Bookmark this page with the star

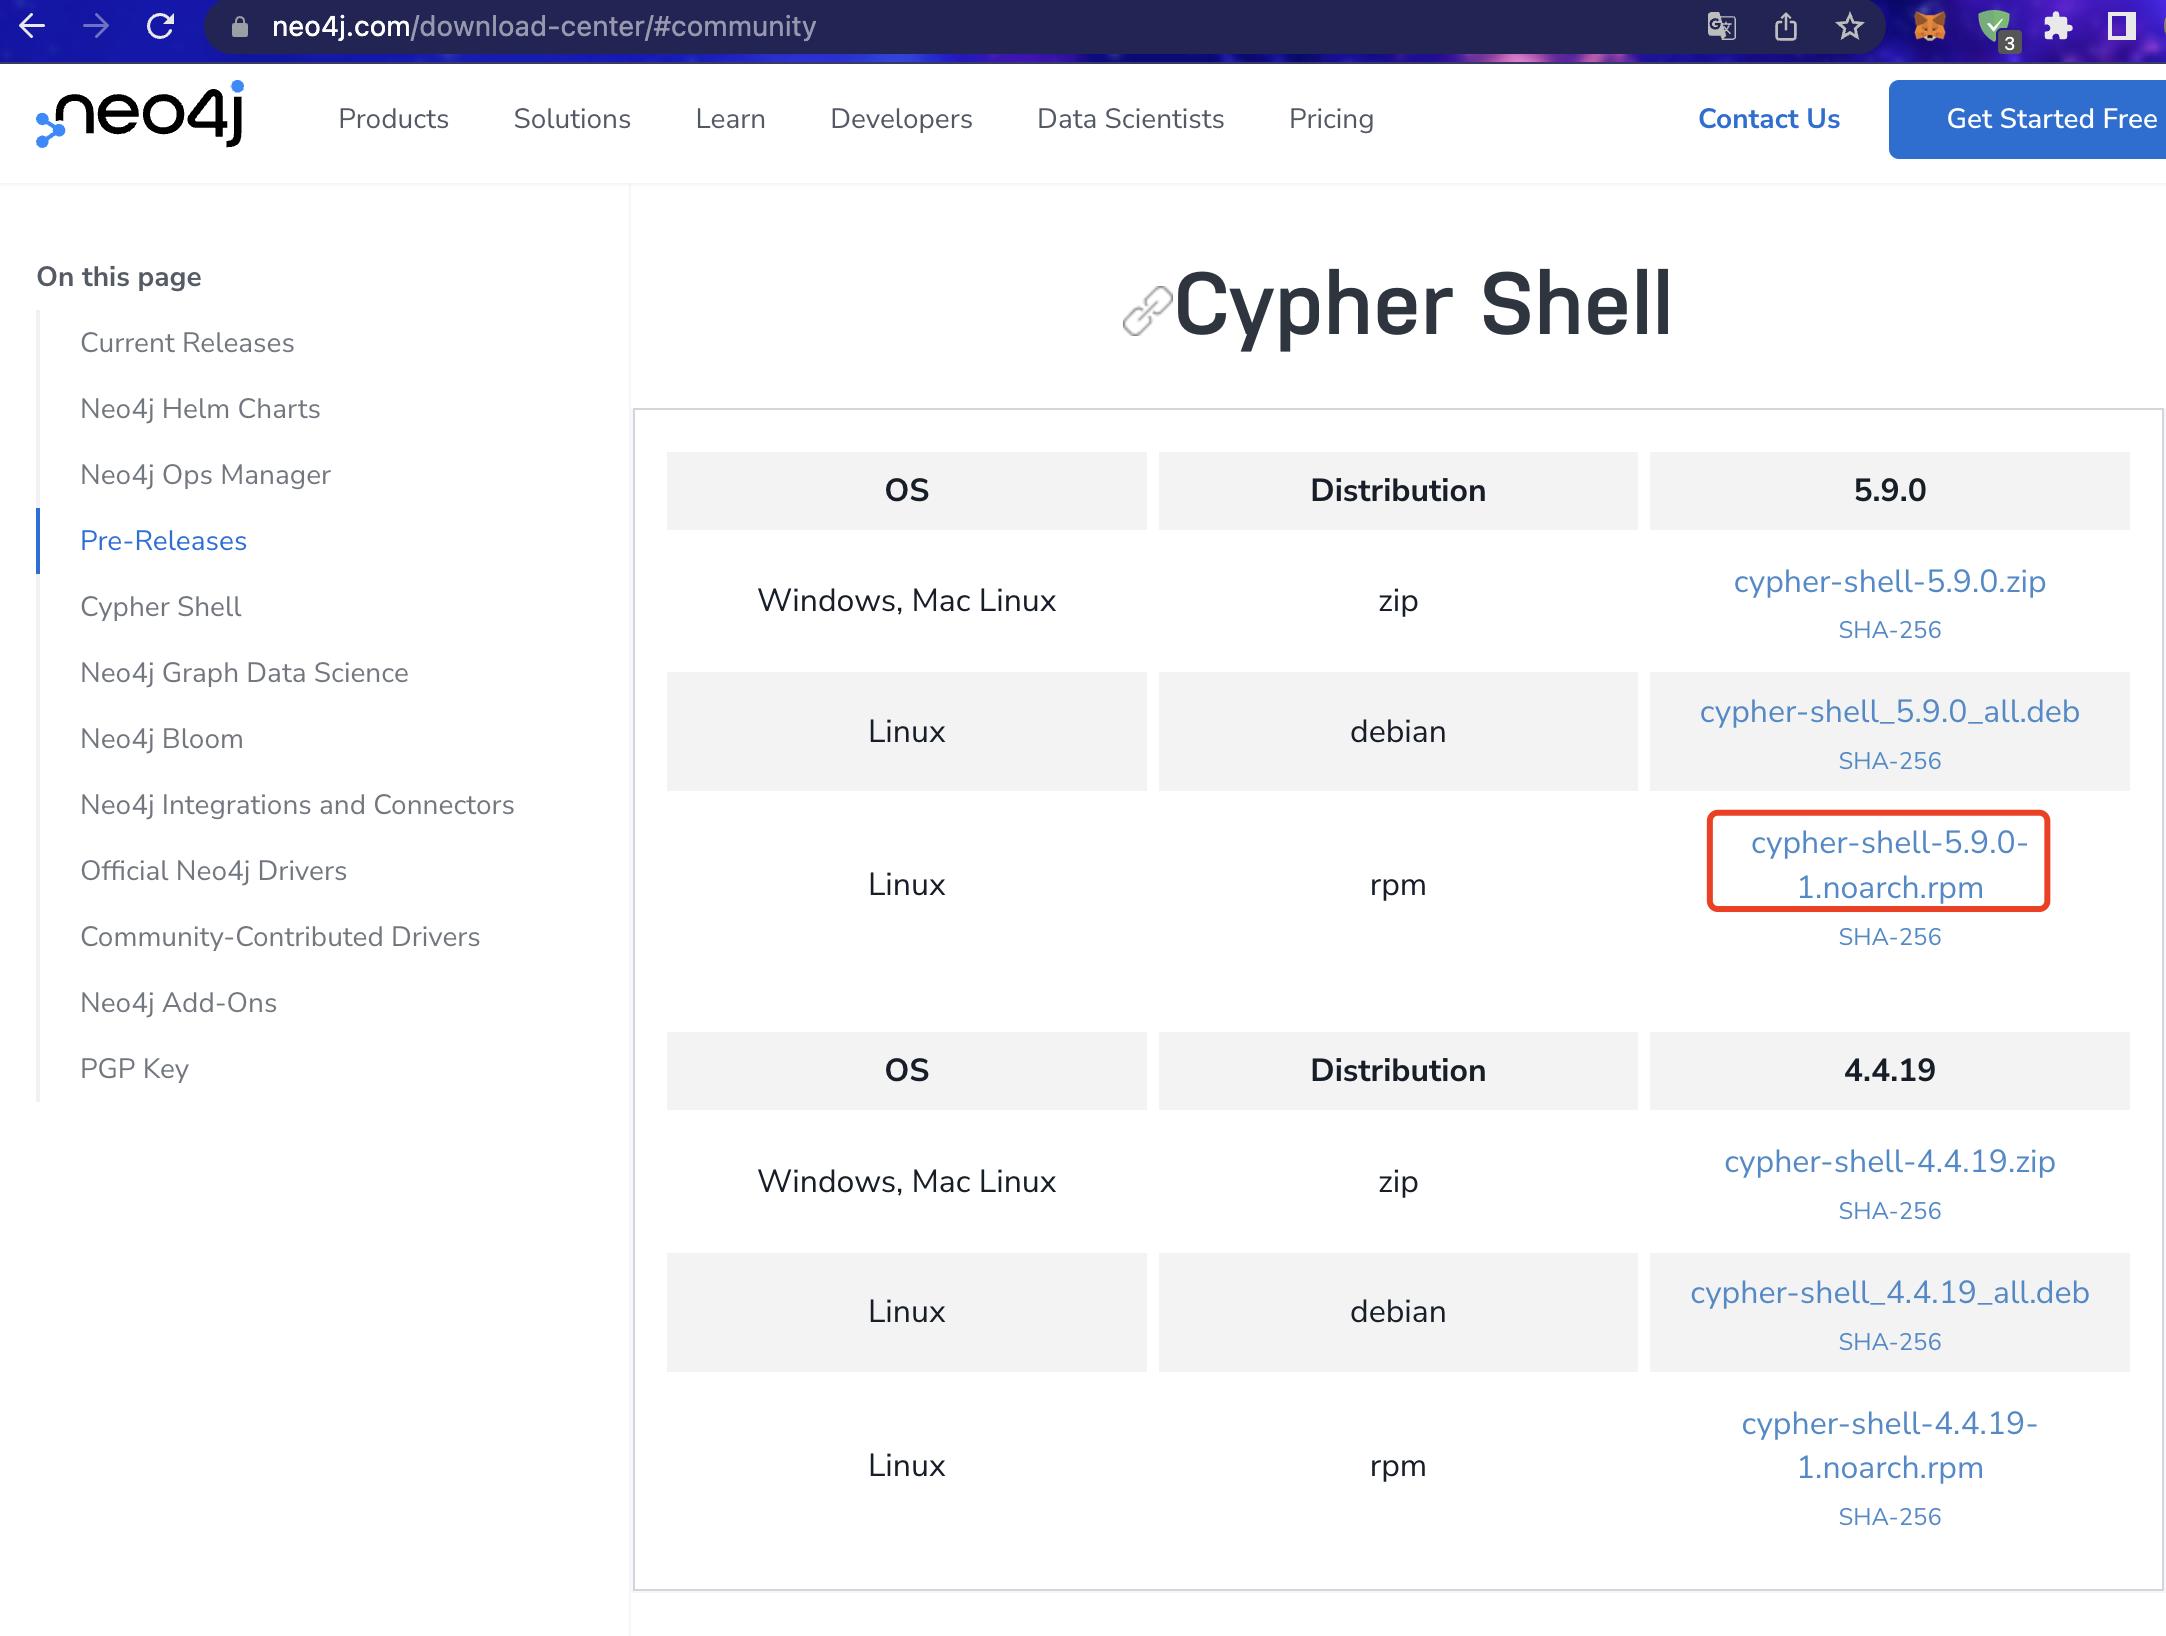click(x=1850, y=27)
